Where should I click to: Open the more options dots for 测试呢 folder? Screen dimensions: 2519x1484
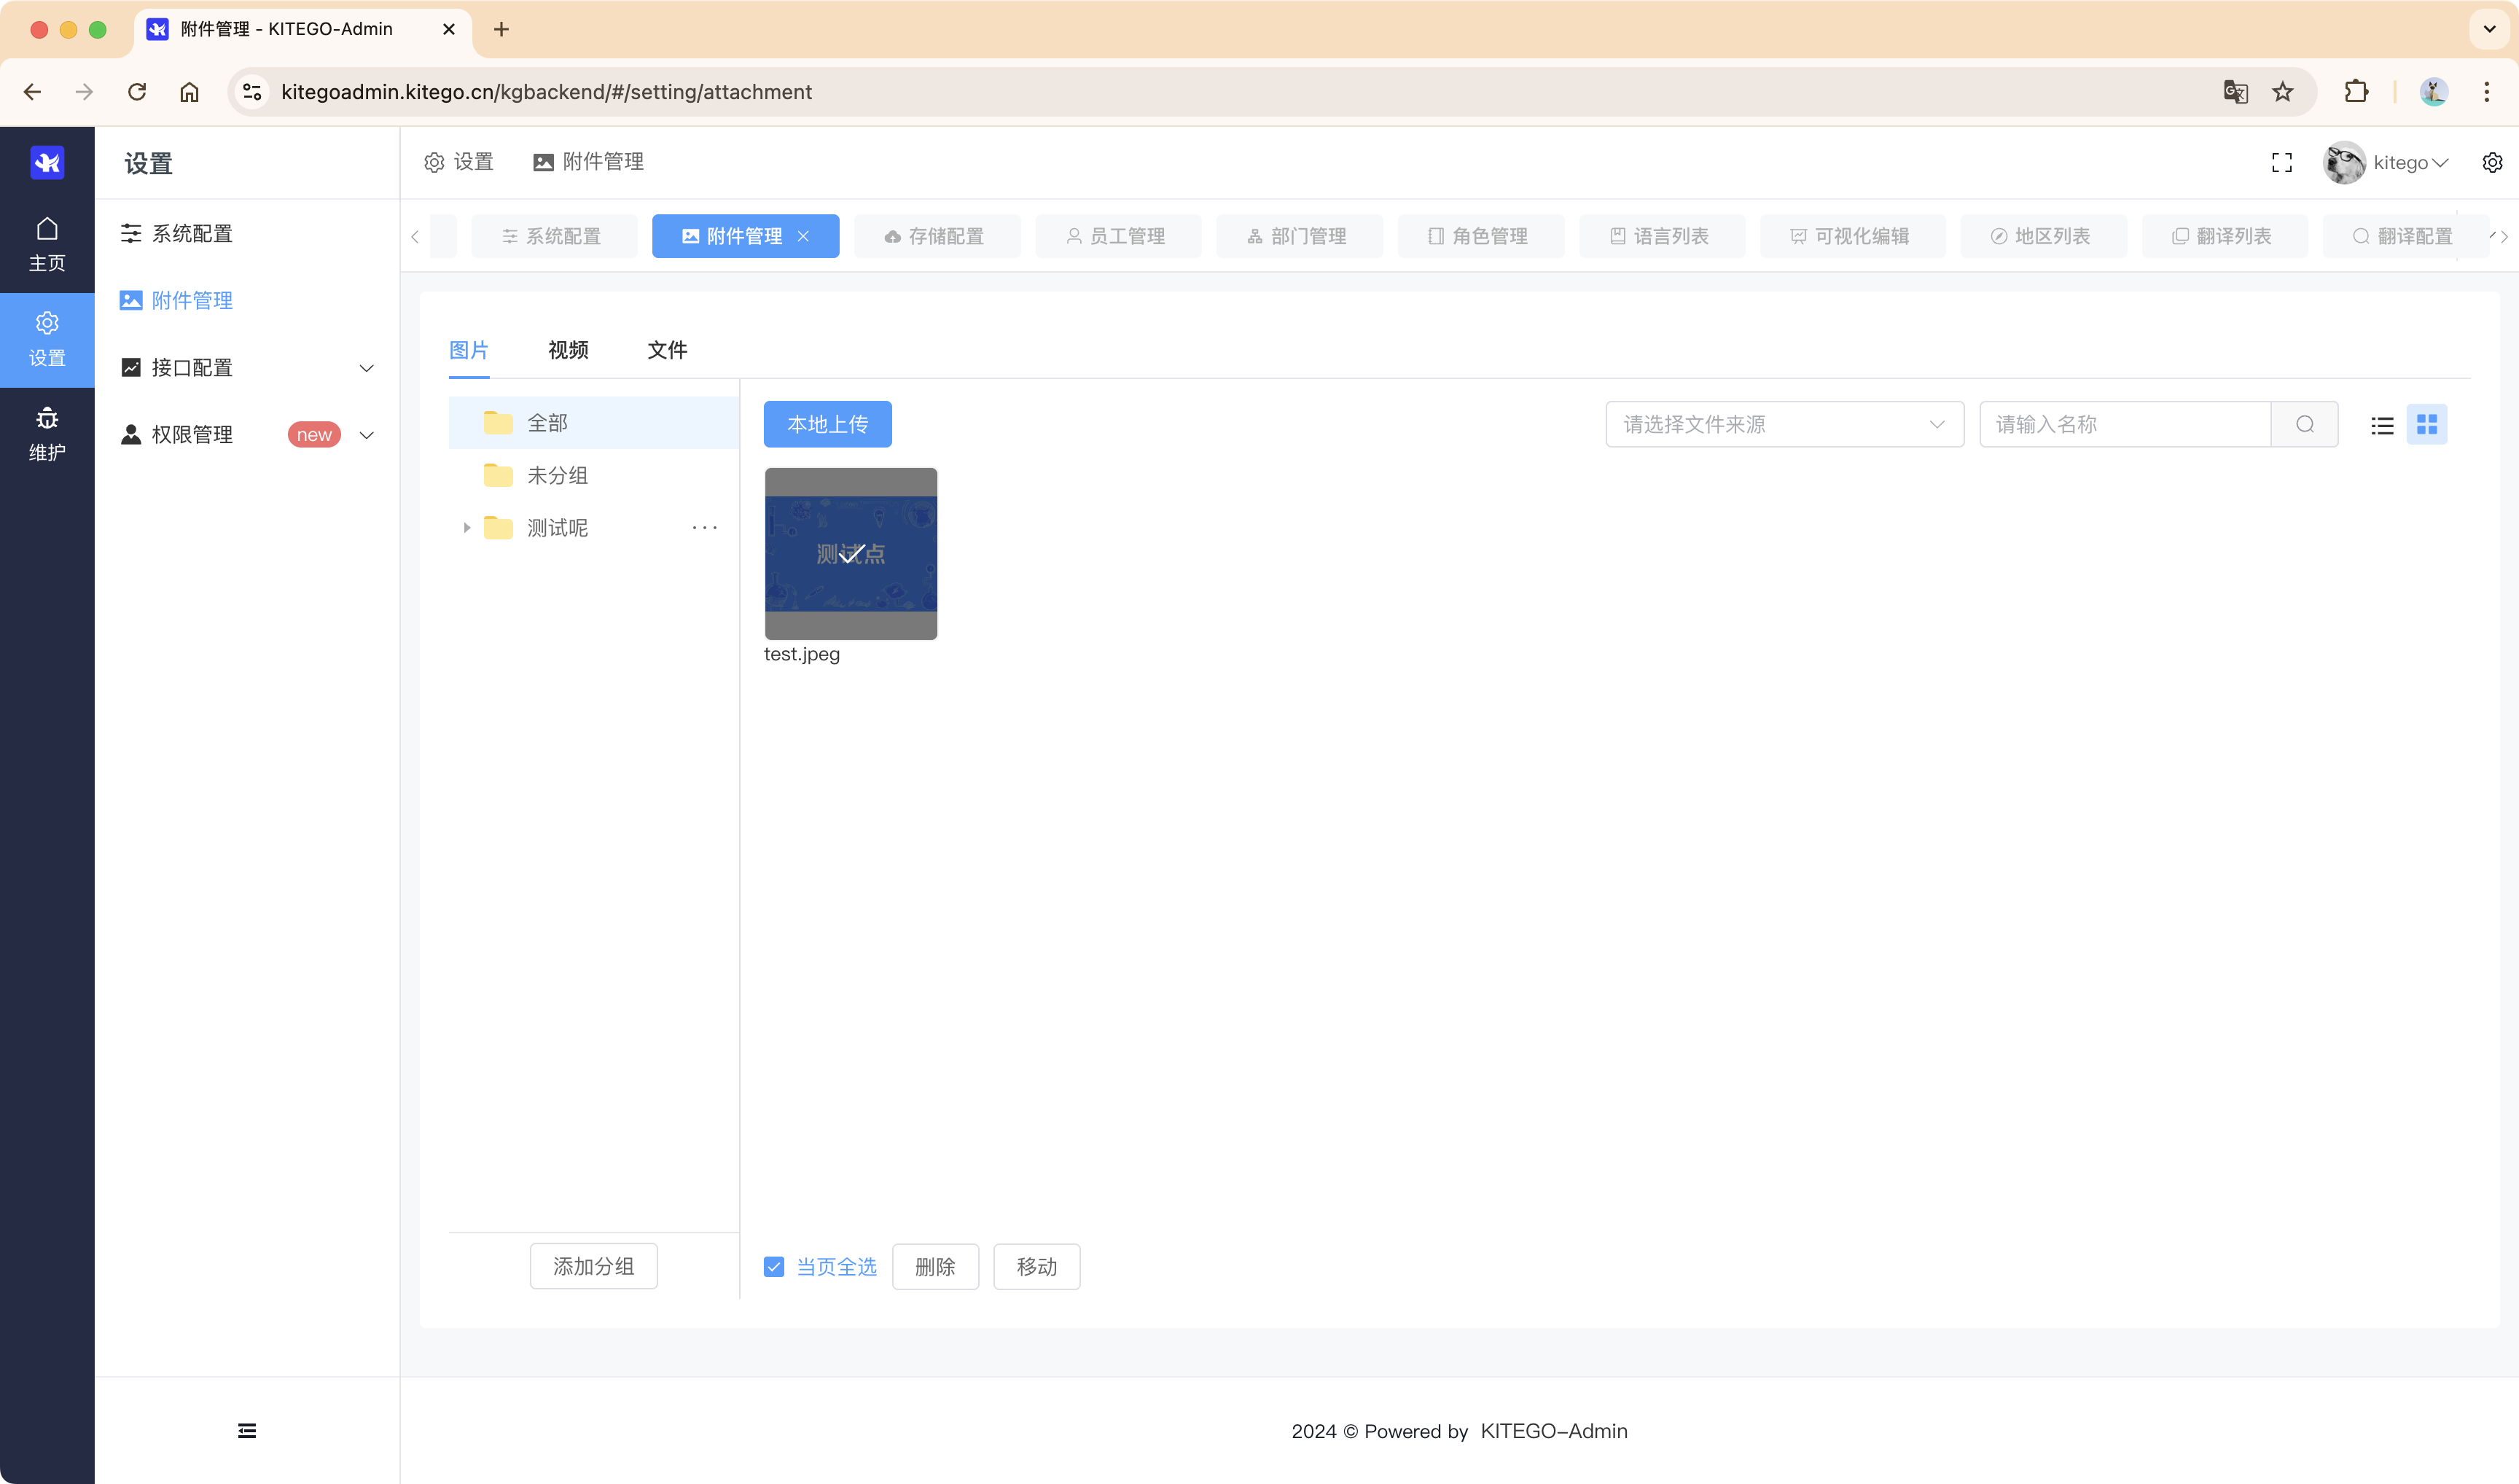pyautogui.click(x=705, y=527)
